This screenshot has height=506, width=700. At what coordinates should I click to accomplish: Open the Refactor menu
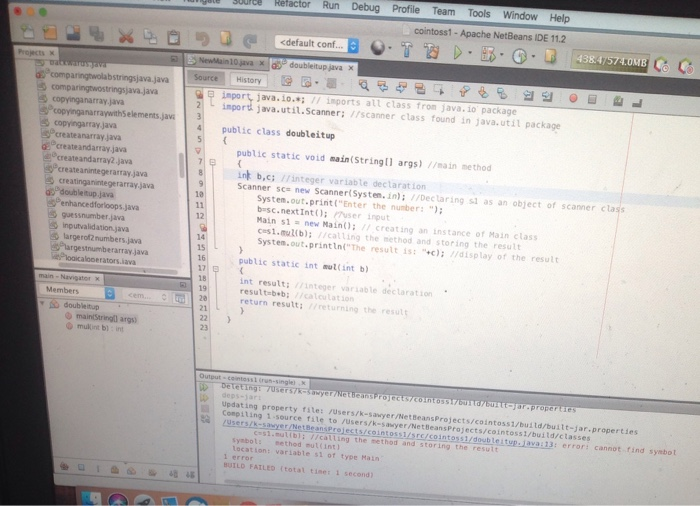292,4
